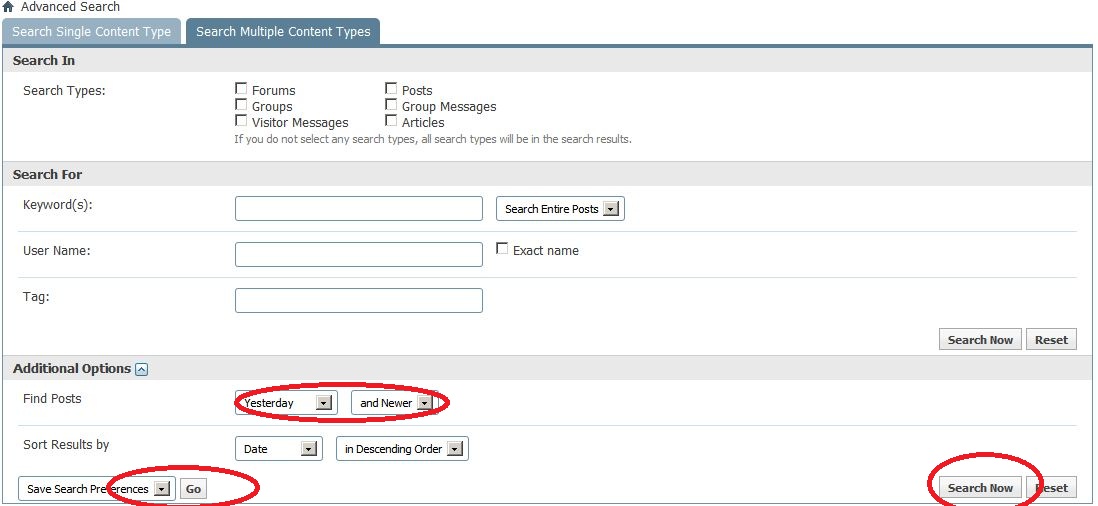The image size is (1098, 506).
Task: Focus the Keyword(s) text field
Action: [x=358, y=209]
